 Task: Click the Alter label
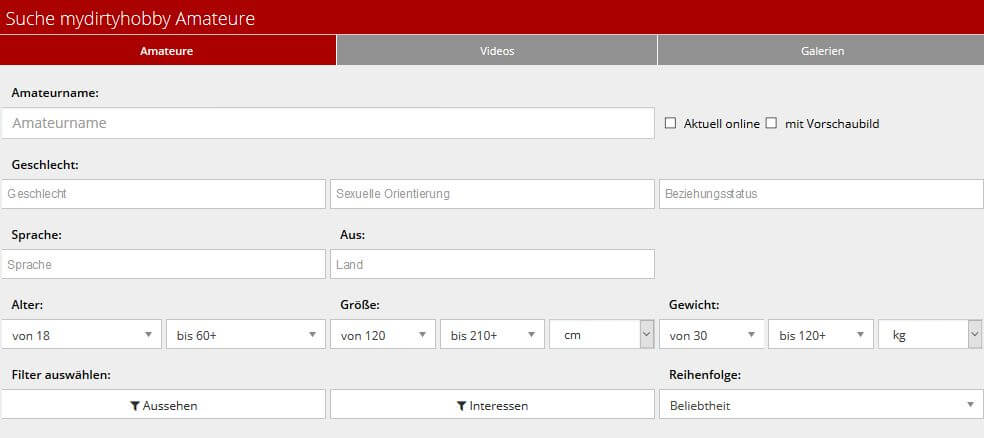pyautogui.click(x=27, y=305)
